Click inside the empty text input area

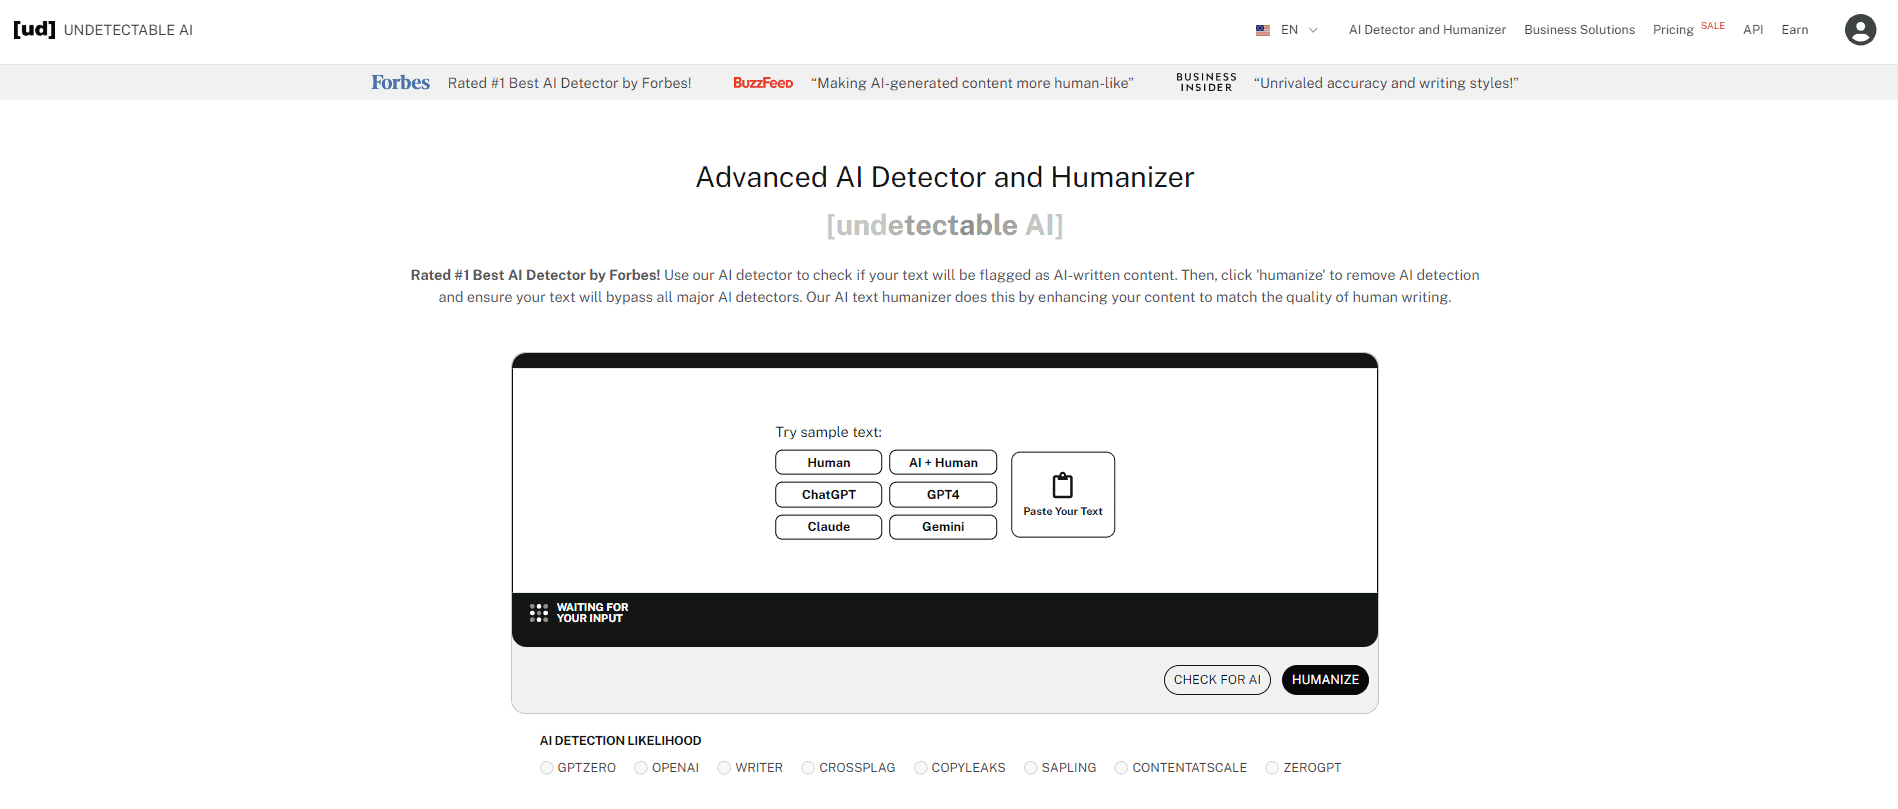[x=640, y=480]
